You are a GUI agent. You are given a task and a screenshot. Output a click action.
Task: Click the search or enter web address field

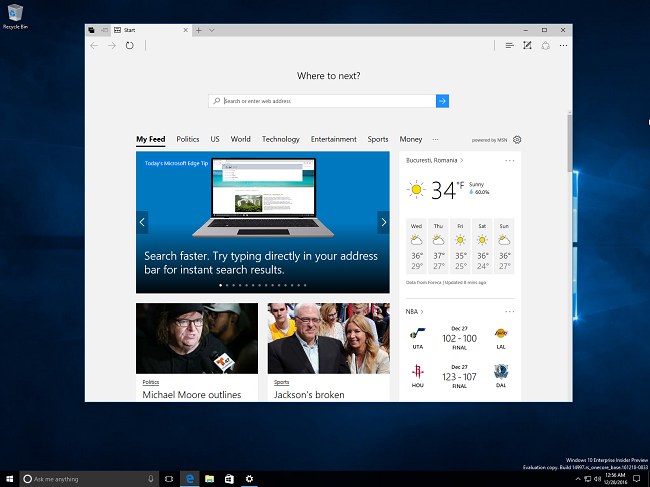(322, 101)
